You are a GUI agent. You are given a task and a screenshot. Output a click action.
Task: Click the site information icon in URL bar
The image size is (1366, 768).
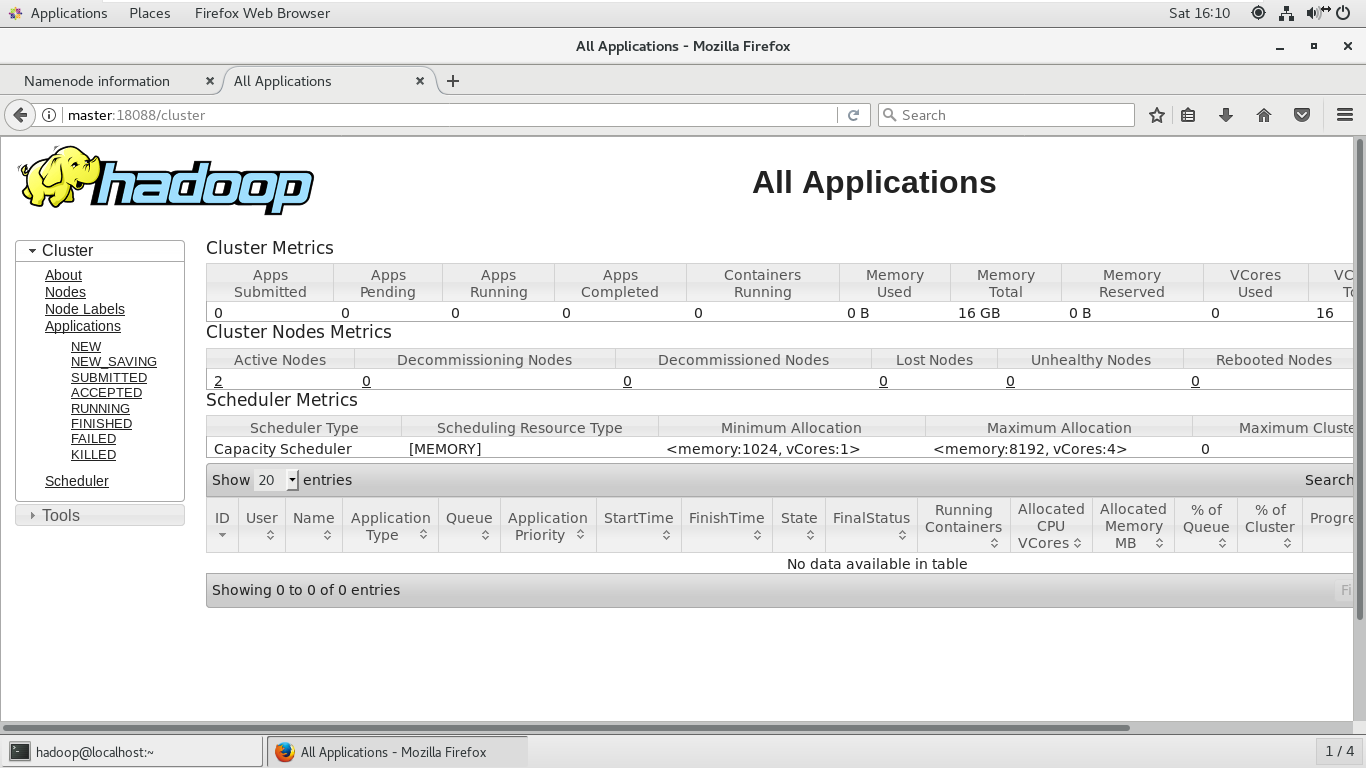(x=50, y=115)
